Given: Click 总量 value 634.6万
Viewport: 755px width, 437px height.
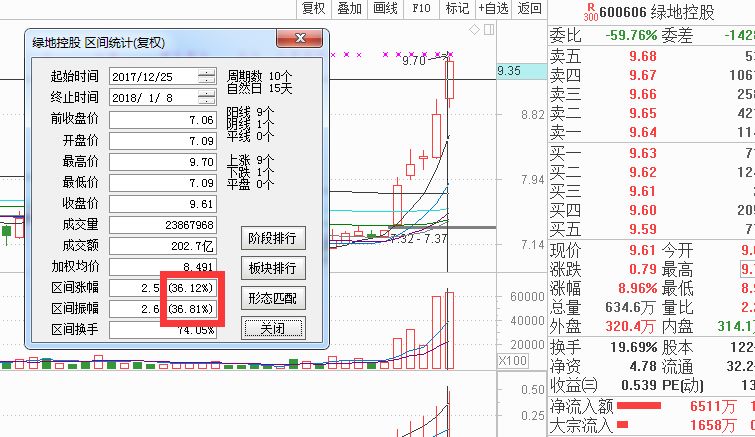Looking at the screenshot, I should [x=631, y=307].
